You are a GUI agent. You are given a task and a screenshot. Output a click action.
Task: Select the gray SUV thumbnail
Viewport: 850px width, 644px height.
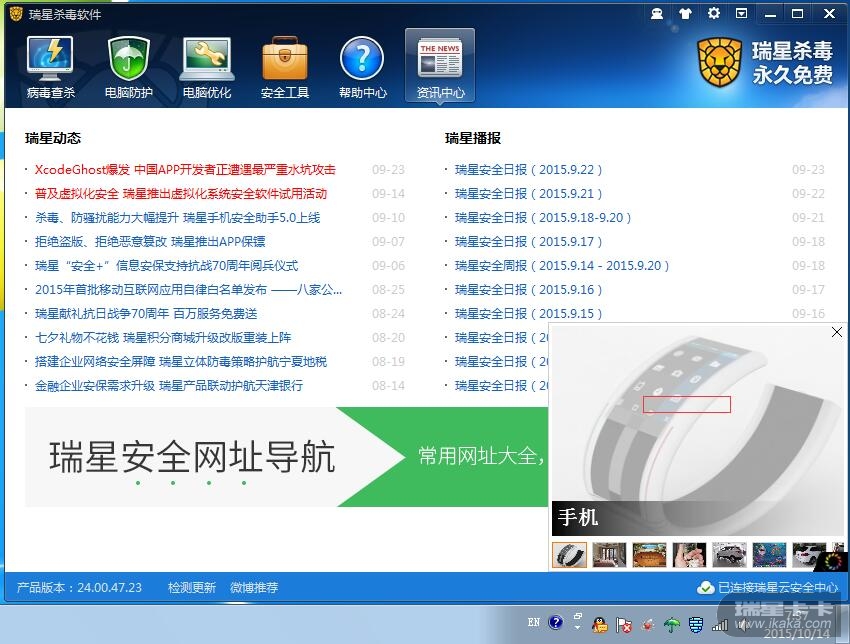pos(729,555)
